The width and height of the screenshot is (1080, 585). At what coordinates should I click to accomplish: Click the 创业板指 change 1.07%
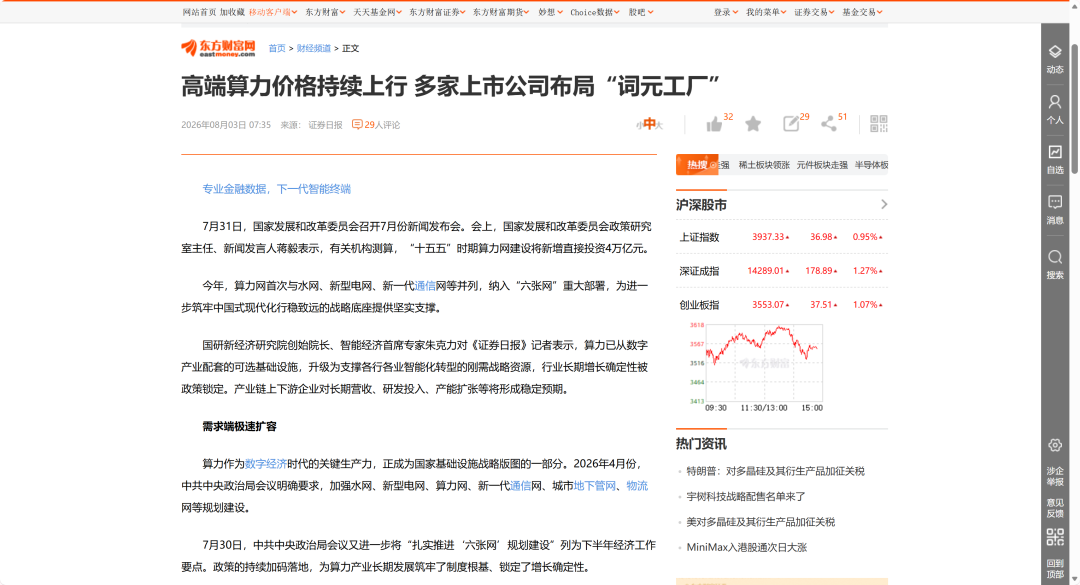(x=865, y=305)
